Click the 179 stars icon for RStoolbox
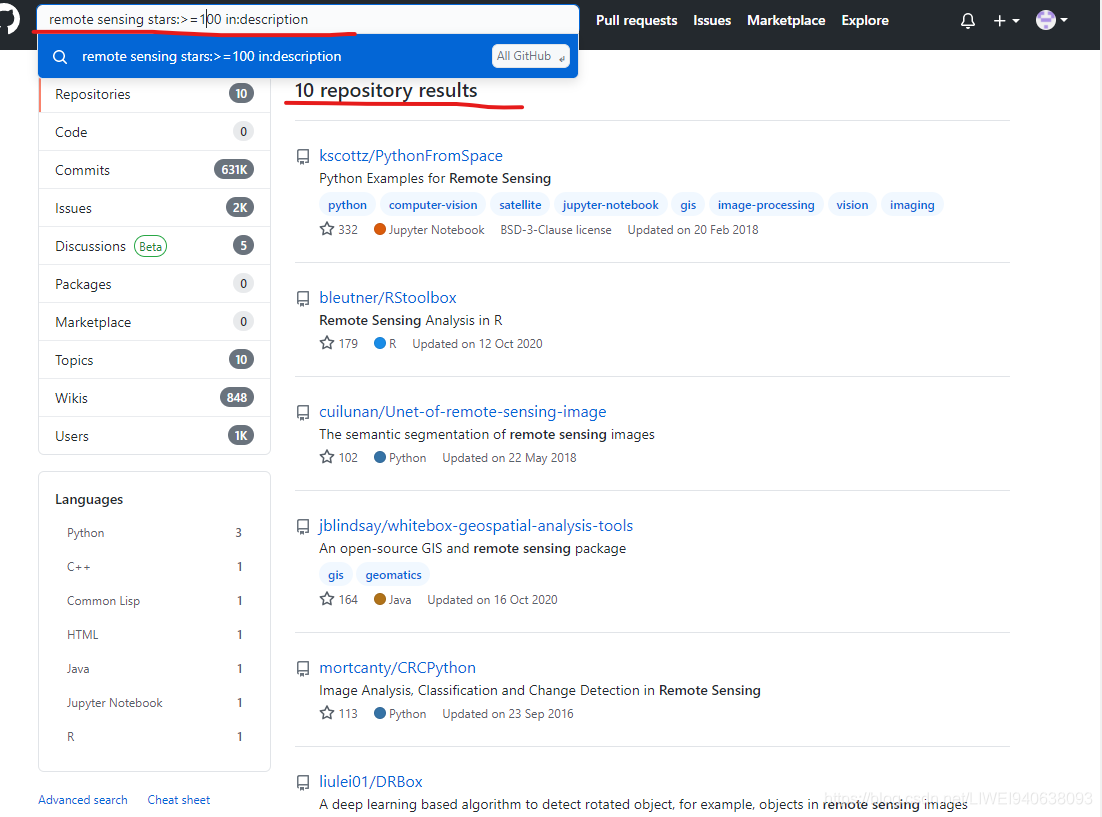 click(327, 343)
